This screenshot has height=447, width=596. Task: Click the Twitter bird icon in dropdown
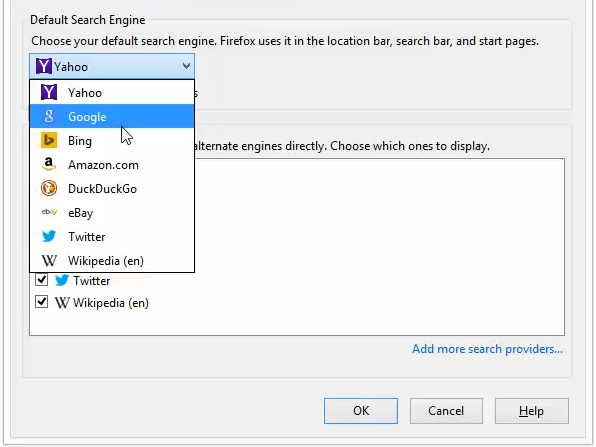[49, 236]
